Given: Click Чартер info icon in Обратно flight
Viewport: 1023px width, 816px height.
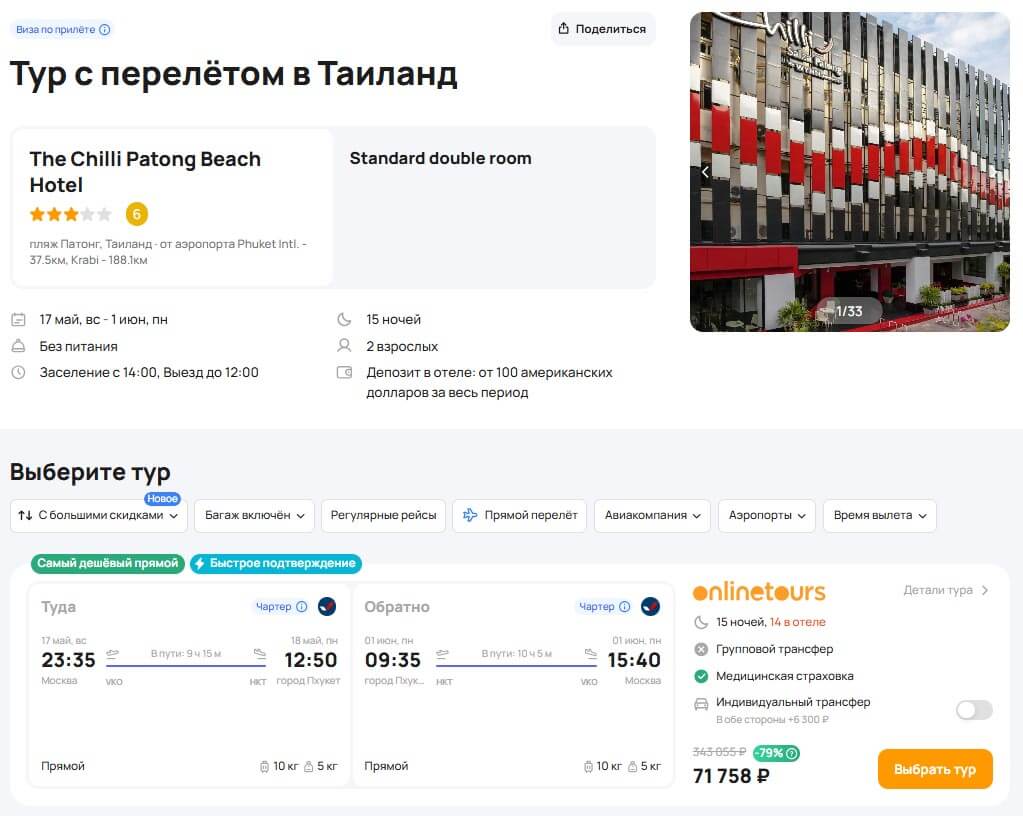Looking at the screenshot, I should 624,607.
